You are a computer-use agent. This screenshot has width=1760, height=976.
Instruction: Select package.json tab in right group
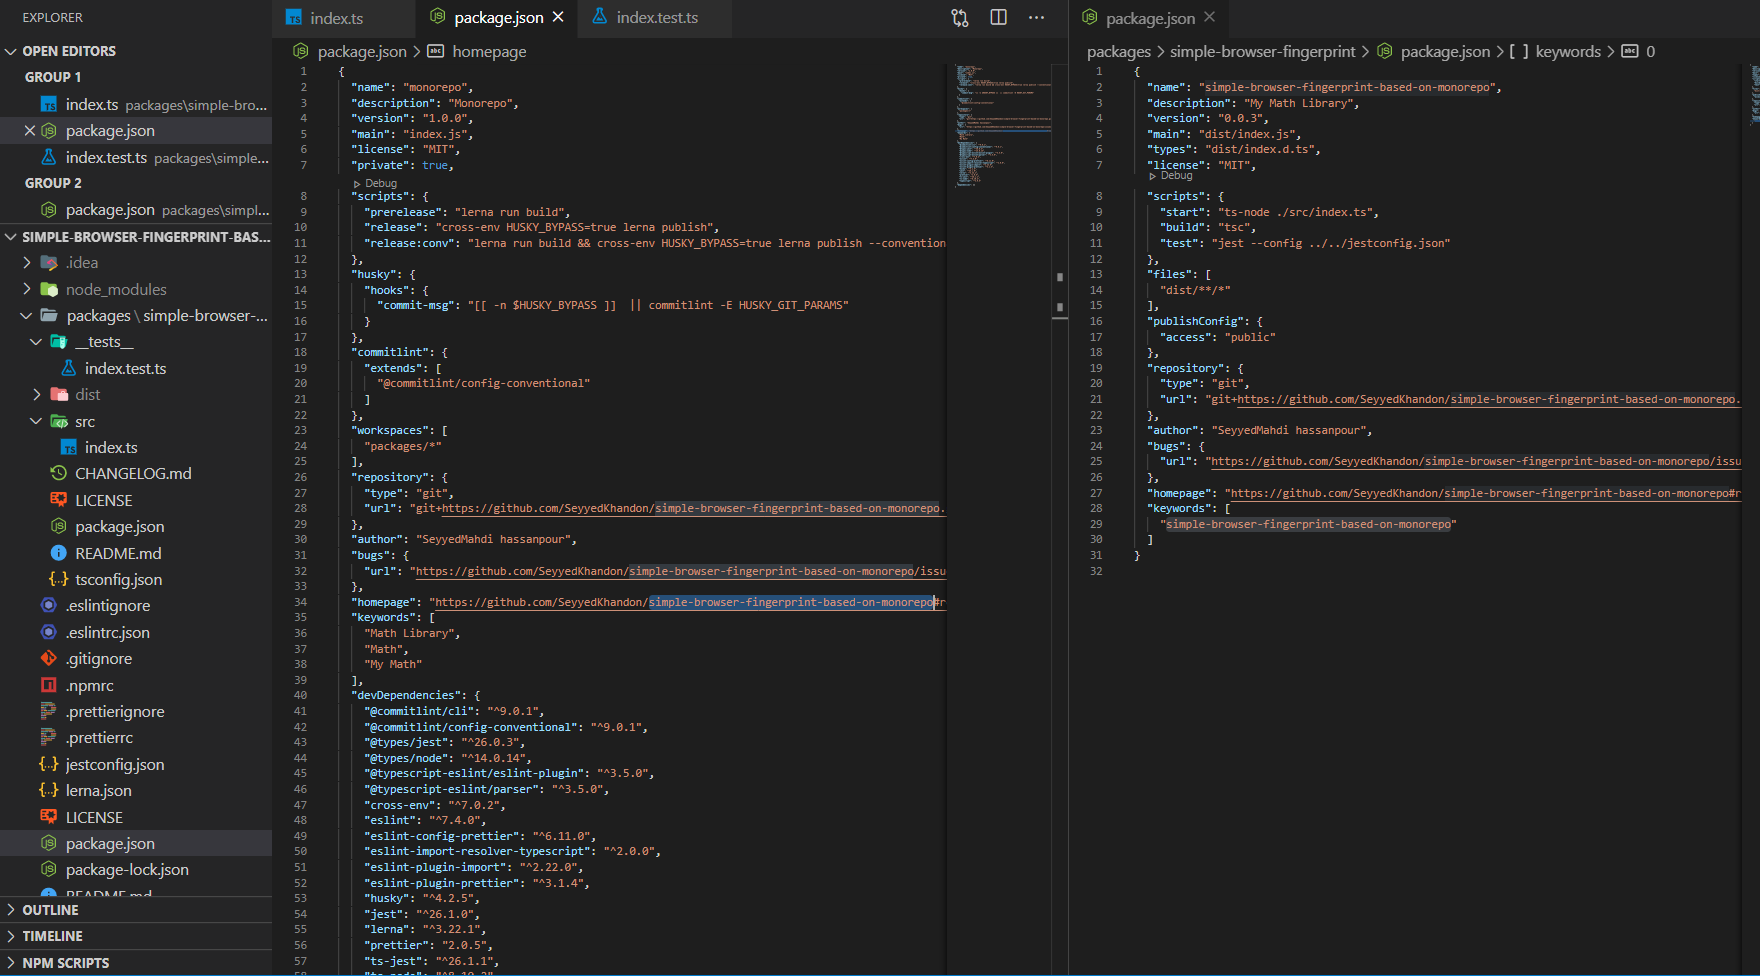1150,18
